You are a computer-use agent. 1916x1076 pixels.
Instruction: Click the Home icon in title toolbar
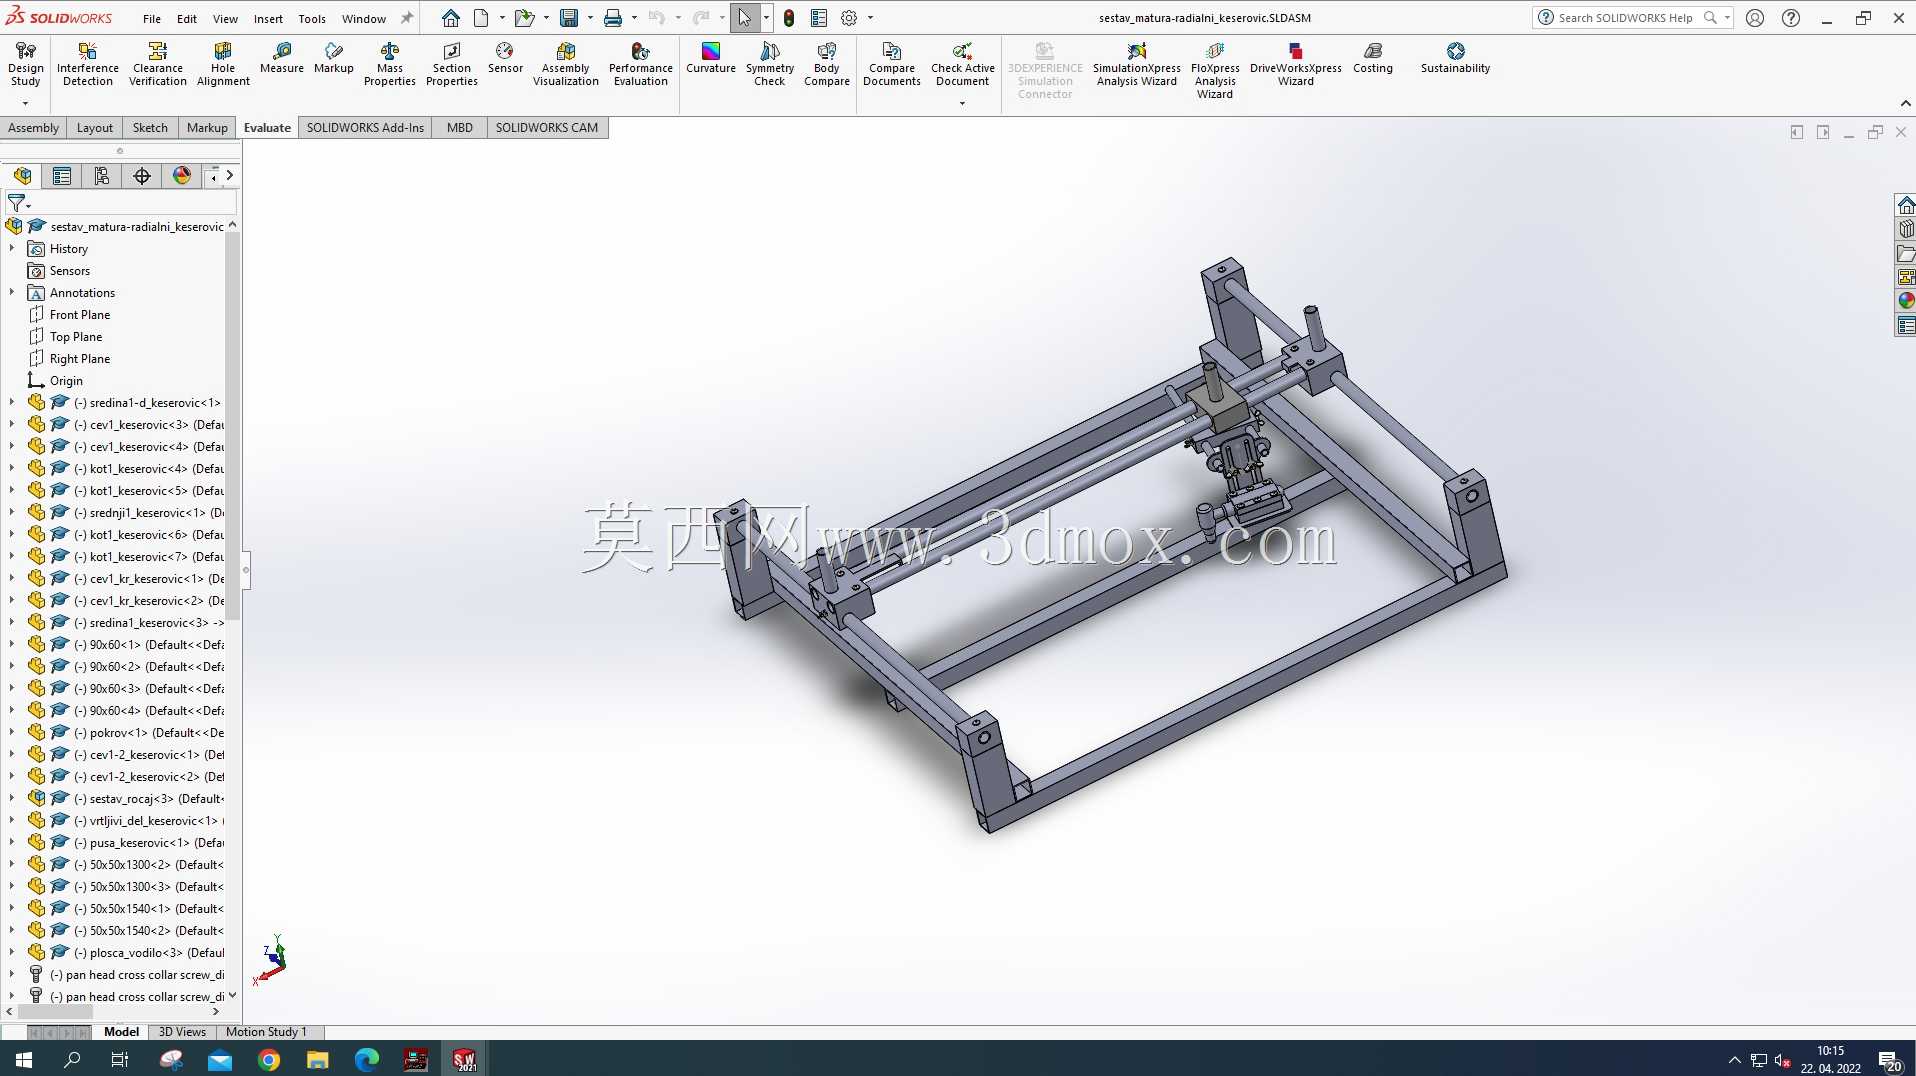coord(451,18)
